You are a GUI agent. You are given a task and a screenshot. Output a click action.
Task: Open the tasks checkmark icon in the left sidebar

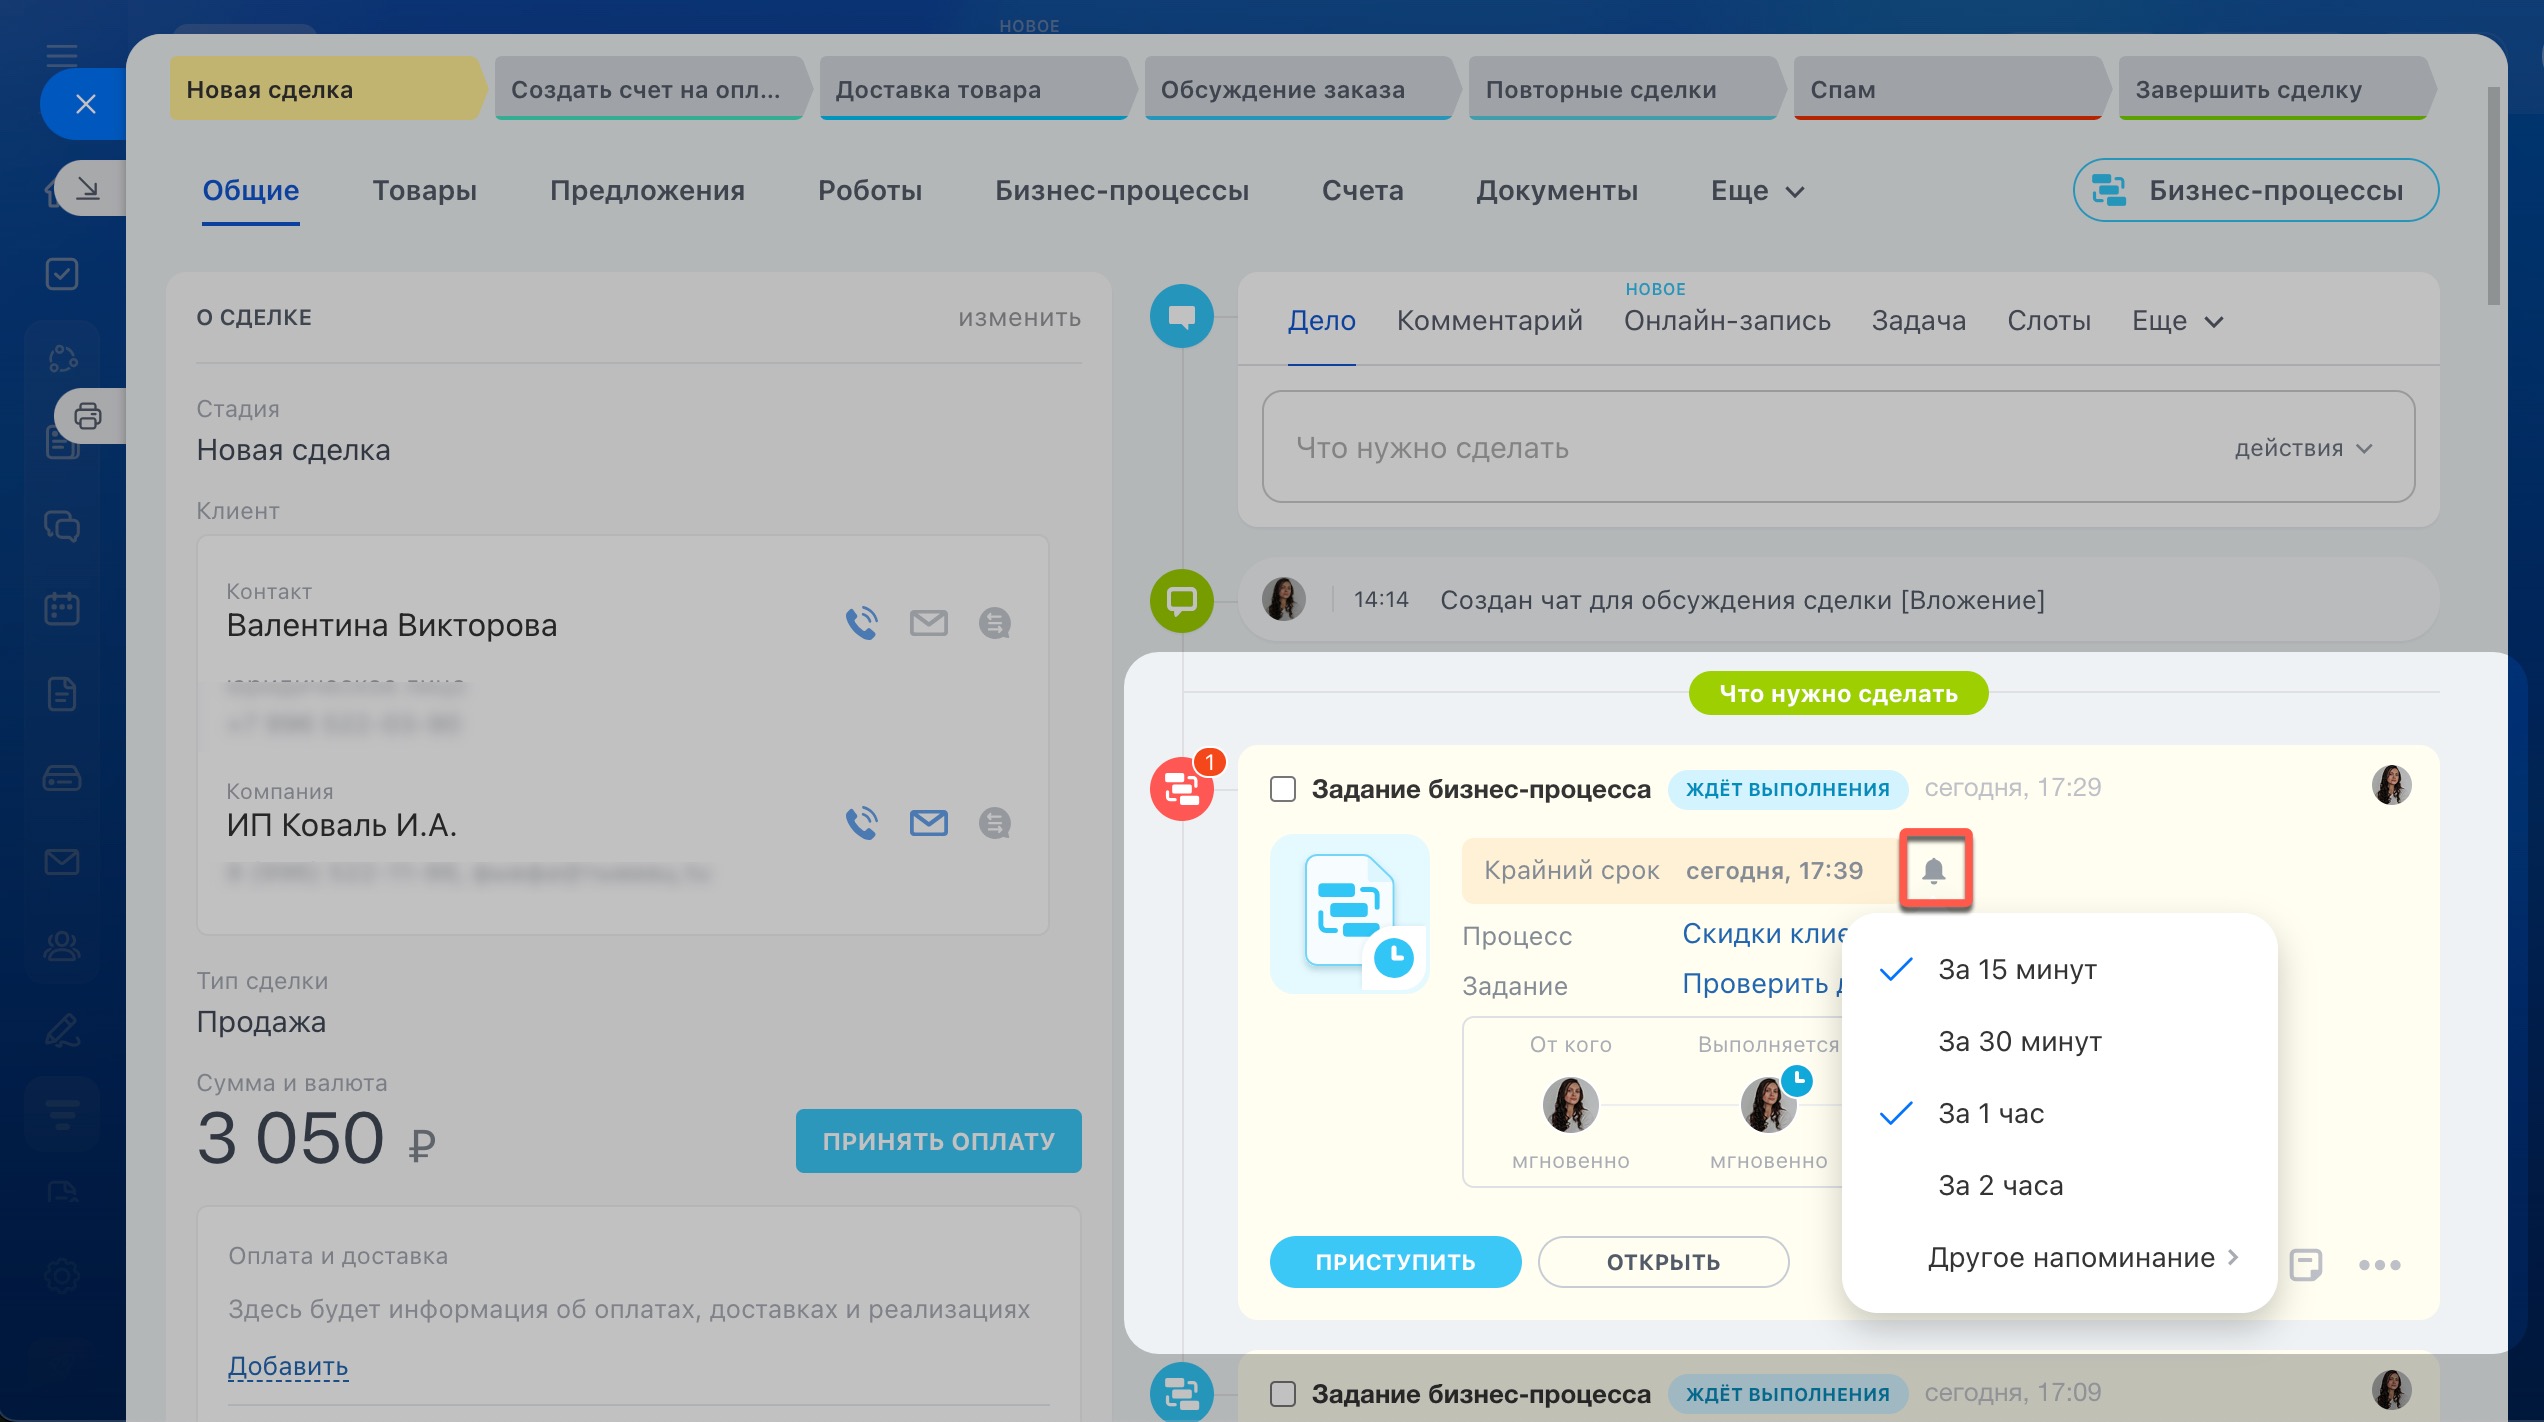coord(62,274)
